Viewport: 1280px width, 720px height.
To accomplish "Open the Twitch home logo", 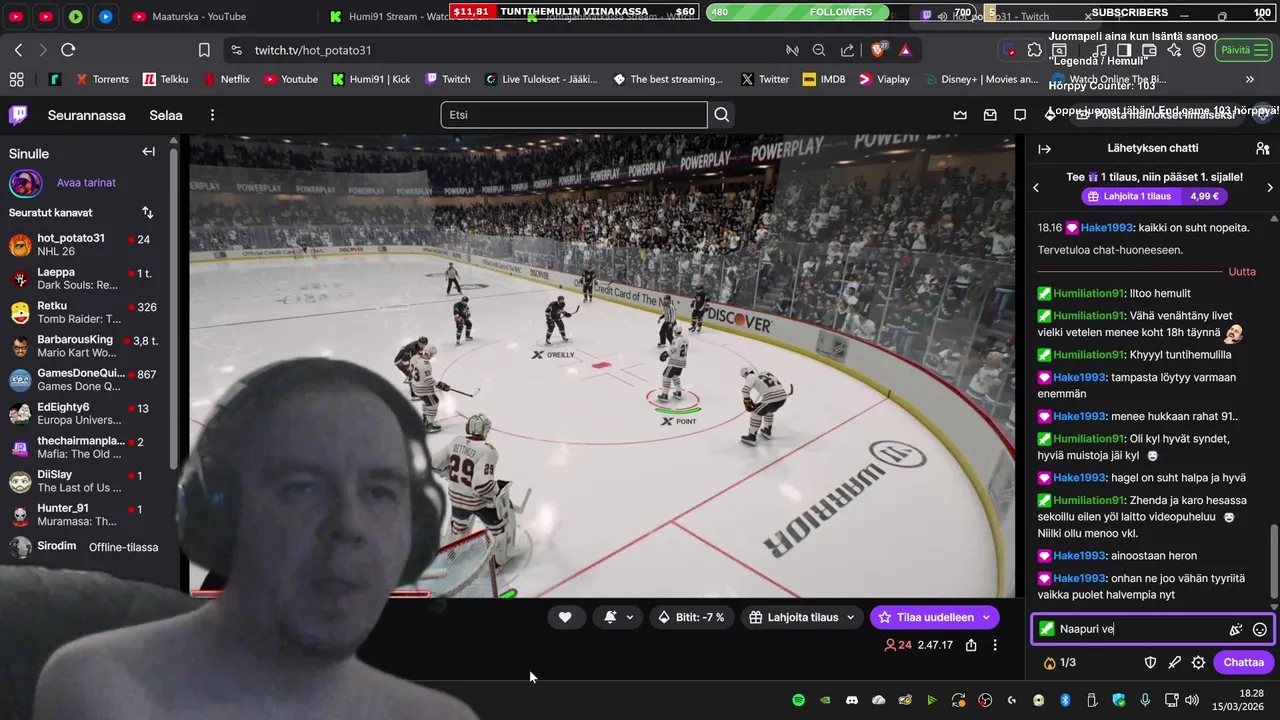I will click(x=18, y=115).
